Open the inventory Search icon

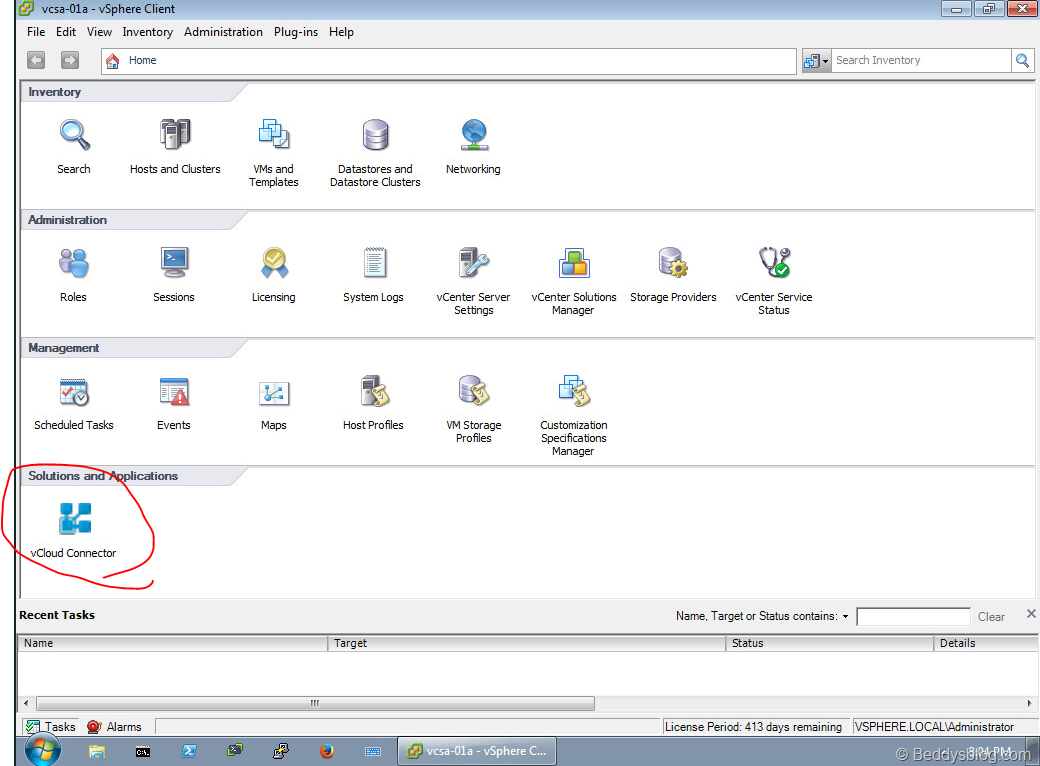point(74,135)
